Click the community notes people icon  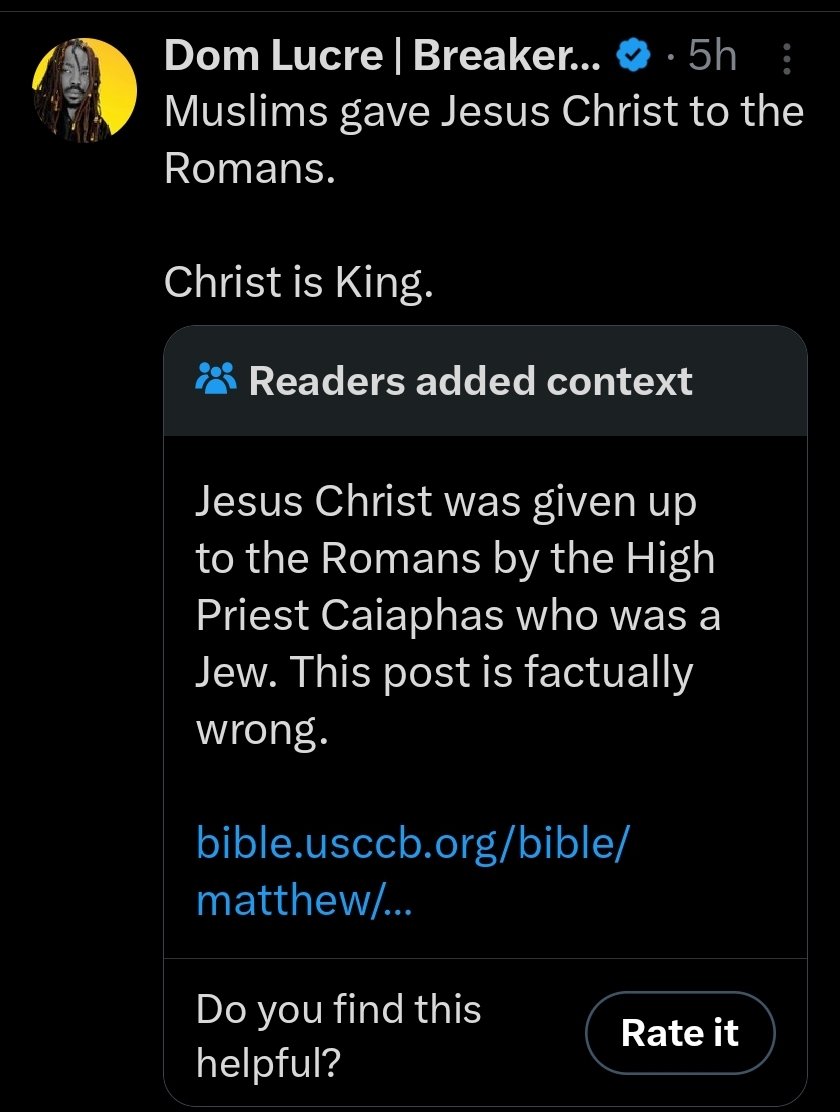pos(216,380)
